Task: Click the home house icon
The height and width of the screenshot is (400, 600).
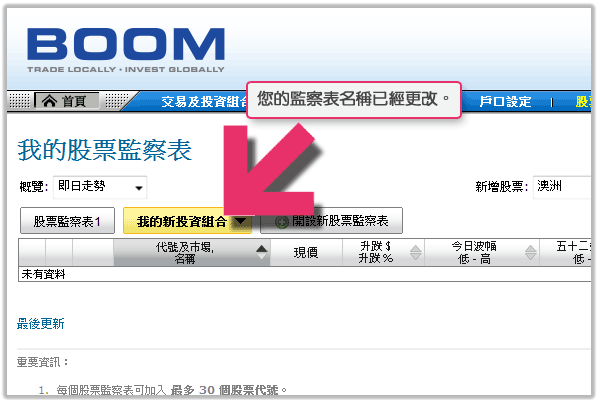Action: point(49,101)
